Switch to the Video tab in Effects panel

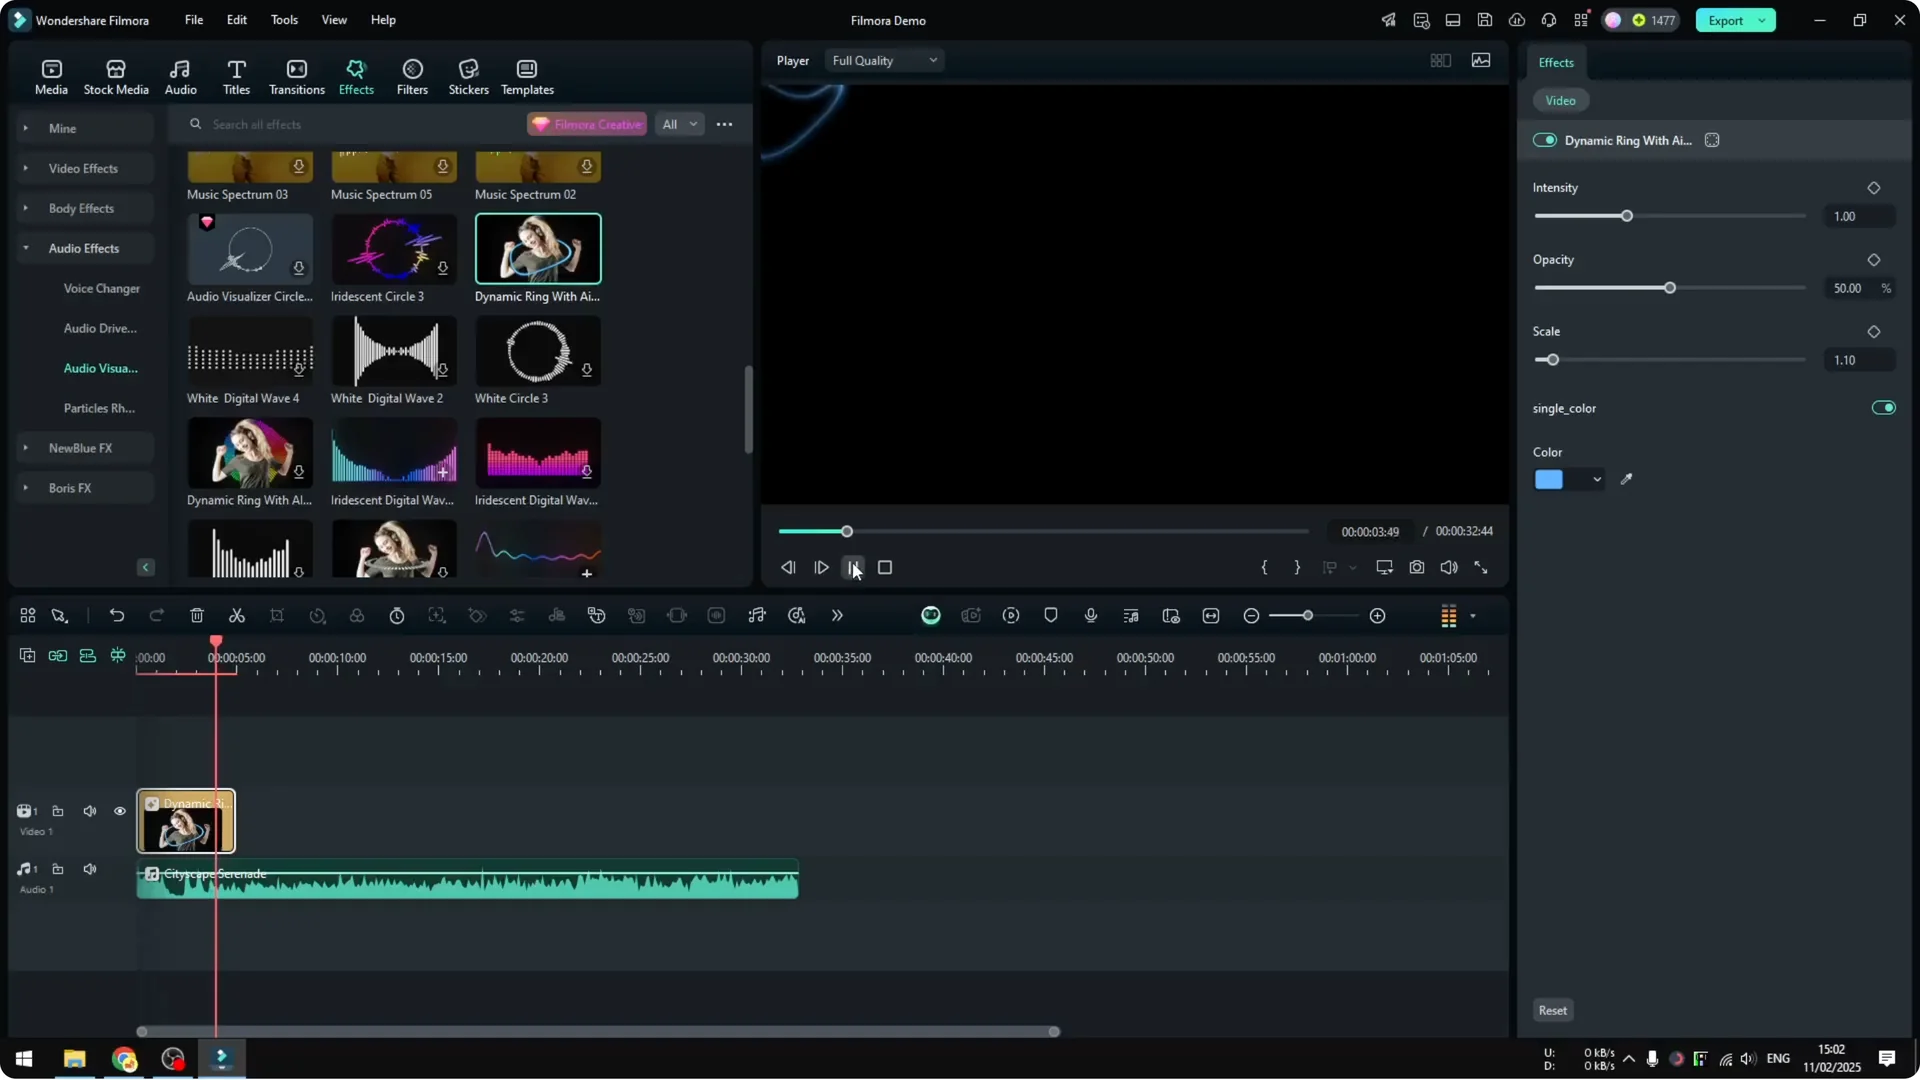point(1562,100)
